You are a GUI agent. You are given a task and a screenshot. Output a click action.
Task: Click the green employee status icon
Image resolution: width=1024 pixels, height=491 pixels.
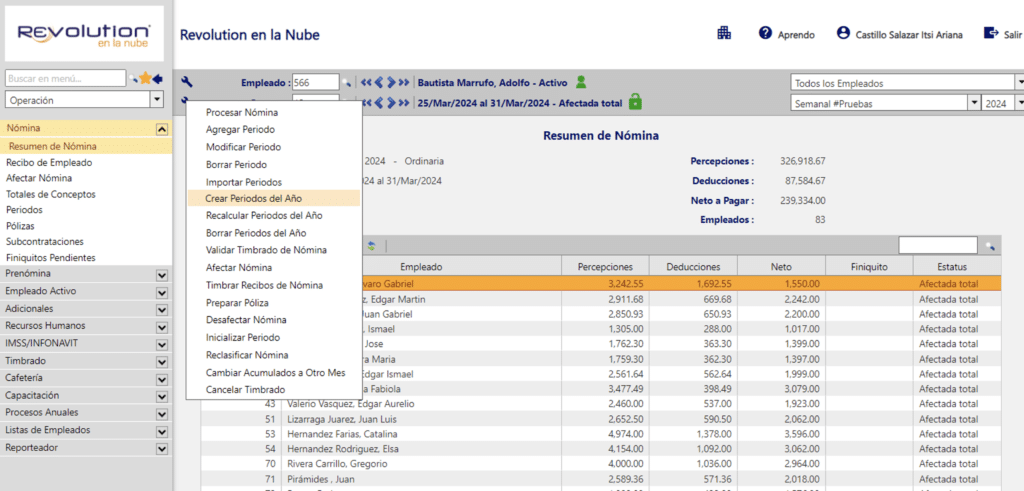pyautogui.click(x=581, y=82)
